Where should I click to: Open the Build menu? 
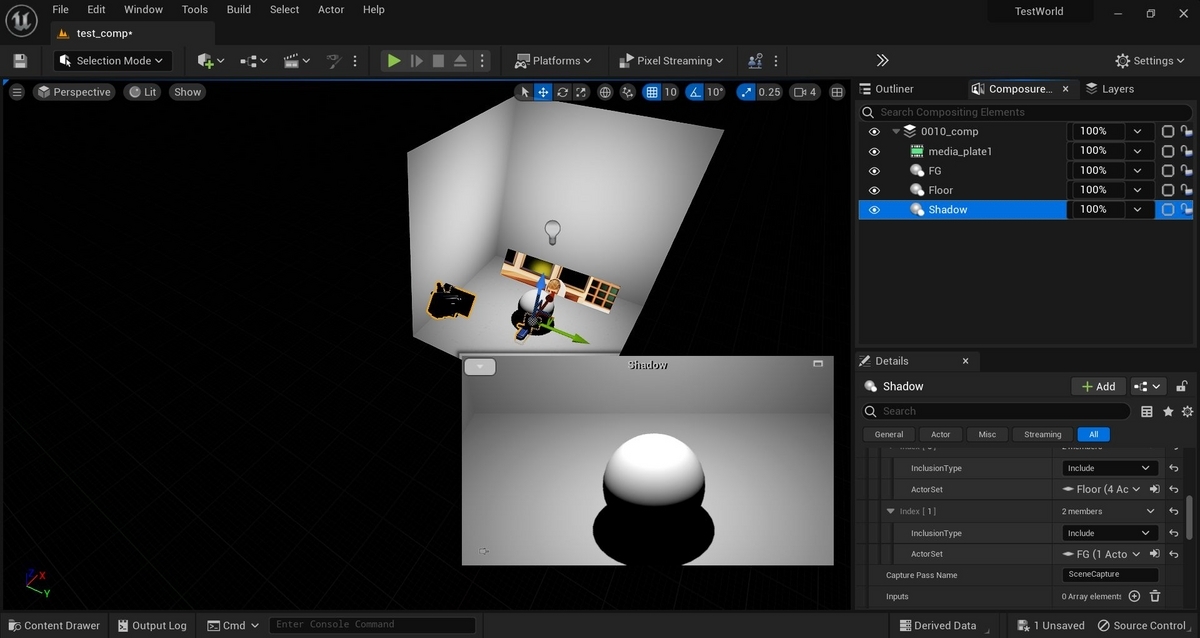coord(239,10)
